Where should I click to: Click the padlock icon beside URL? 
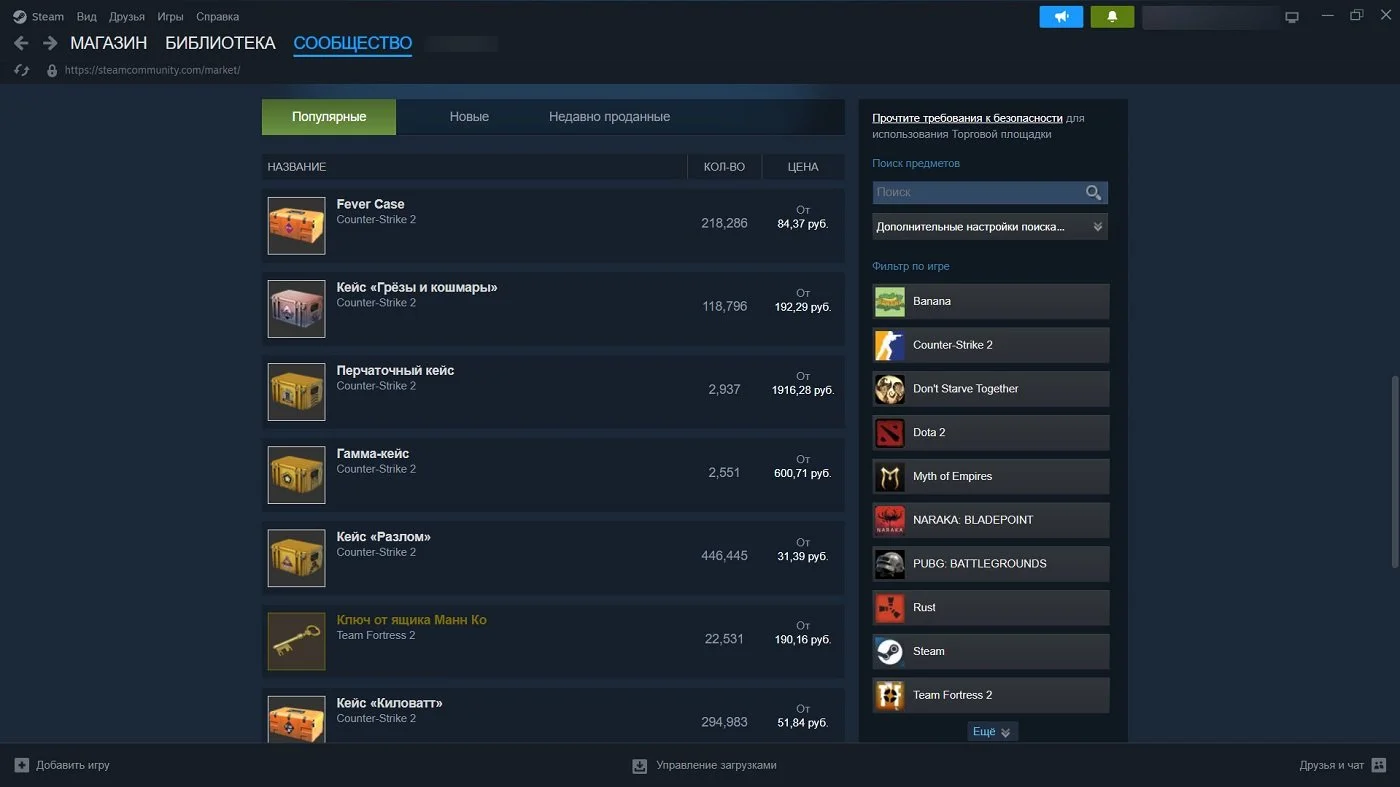pos(52,70)
